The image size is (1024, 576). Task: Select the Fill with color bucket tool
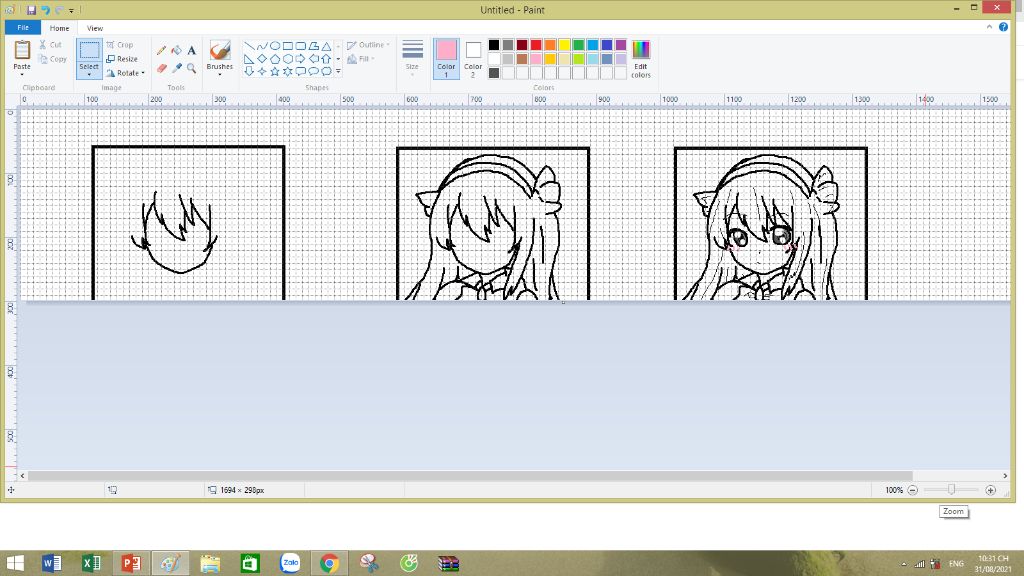[176, 50]
